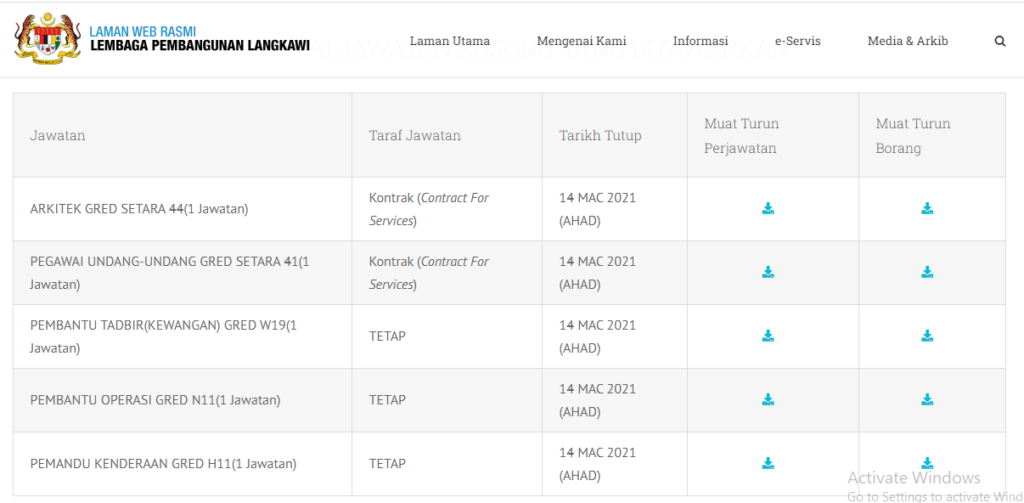1024x503 pixels.
Task: Download job description for PEMANDU KENDERAAN H11
Action: point(768,463)
